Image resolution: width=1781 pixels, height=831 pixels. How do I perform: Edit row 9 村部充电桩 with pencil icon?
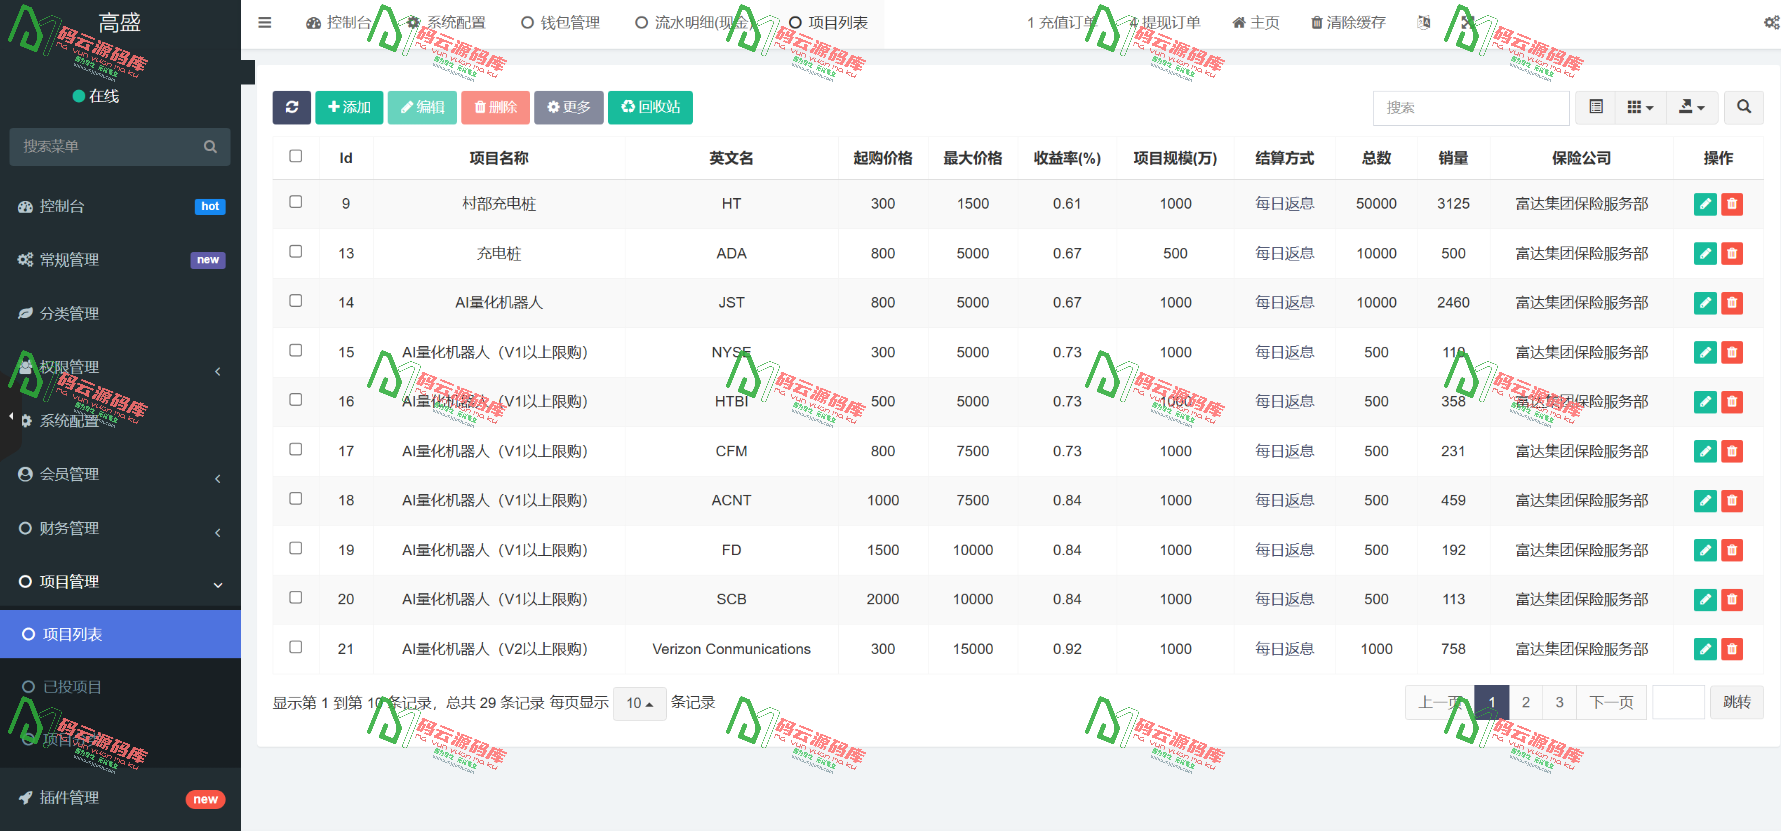[x=1705, y=204]
